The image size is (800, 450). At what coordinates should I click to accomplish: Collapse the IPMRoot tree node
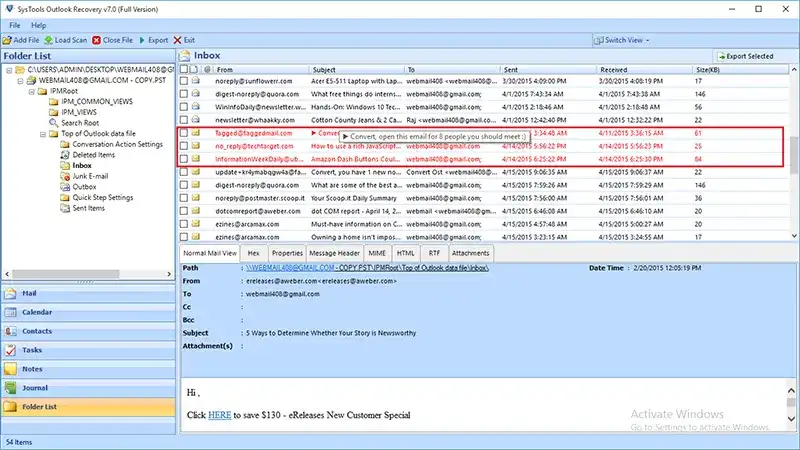click(x=31, y=91)
